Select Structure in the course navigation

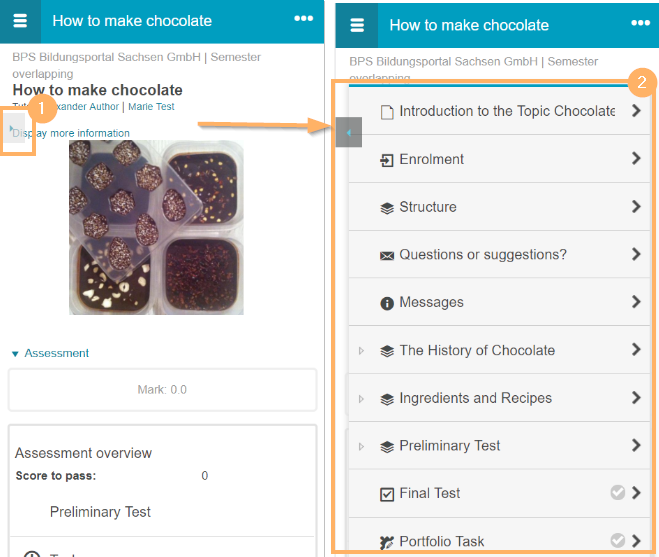point(427,207)
